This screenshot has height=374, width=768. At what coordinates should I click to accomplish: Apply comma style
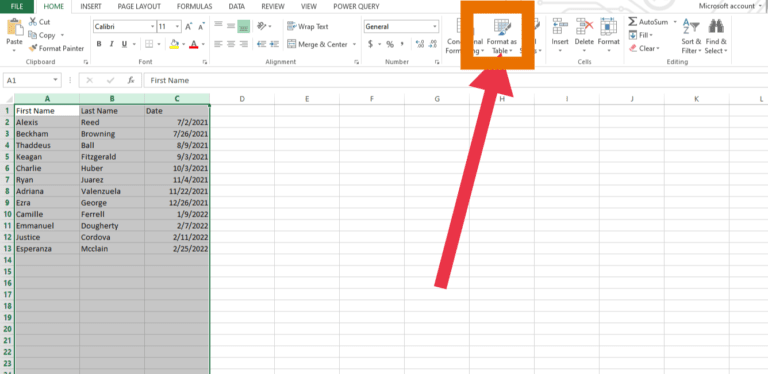tap(403, 44)
